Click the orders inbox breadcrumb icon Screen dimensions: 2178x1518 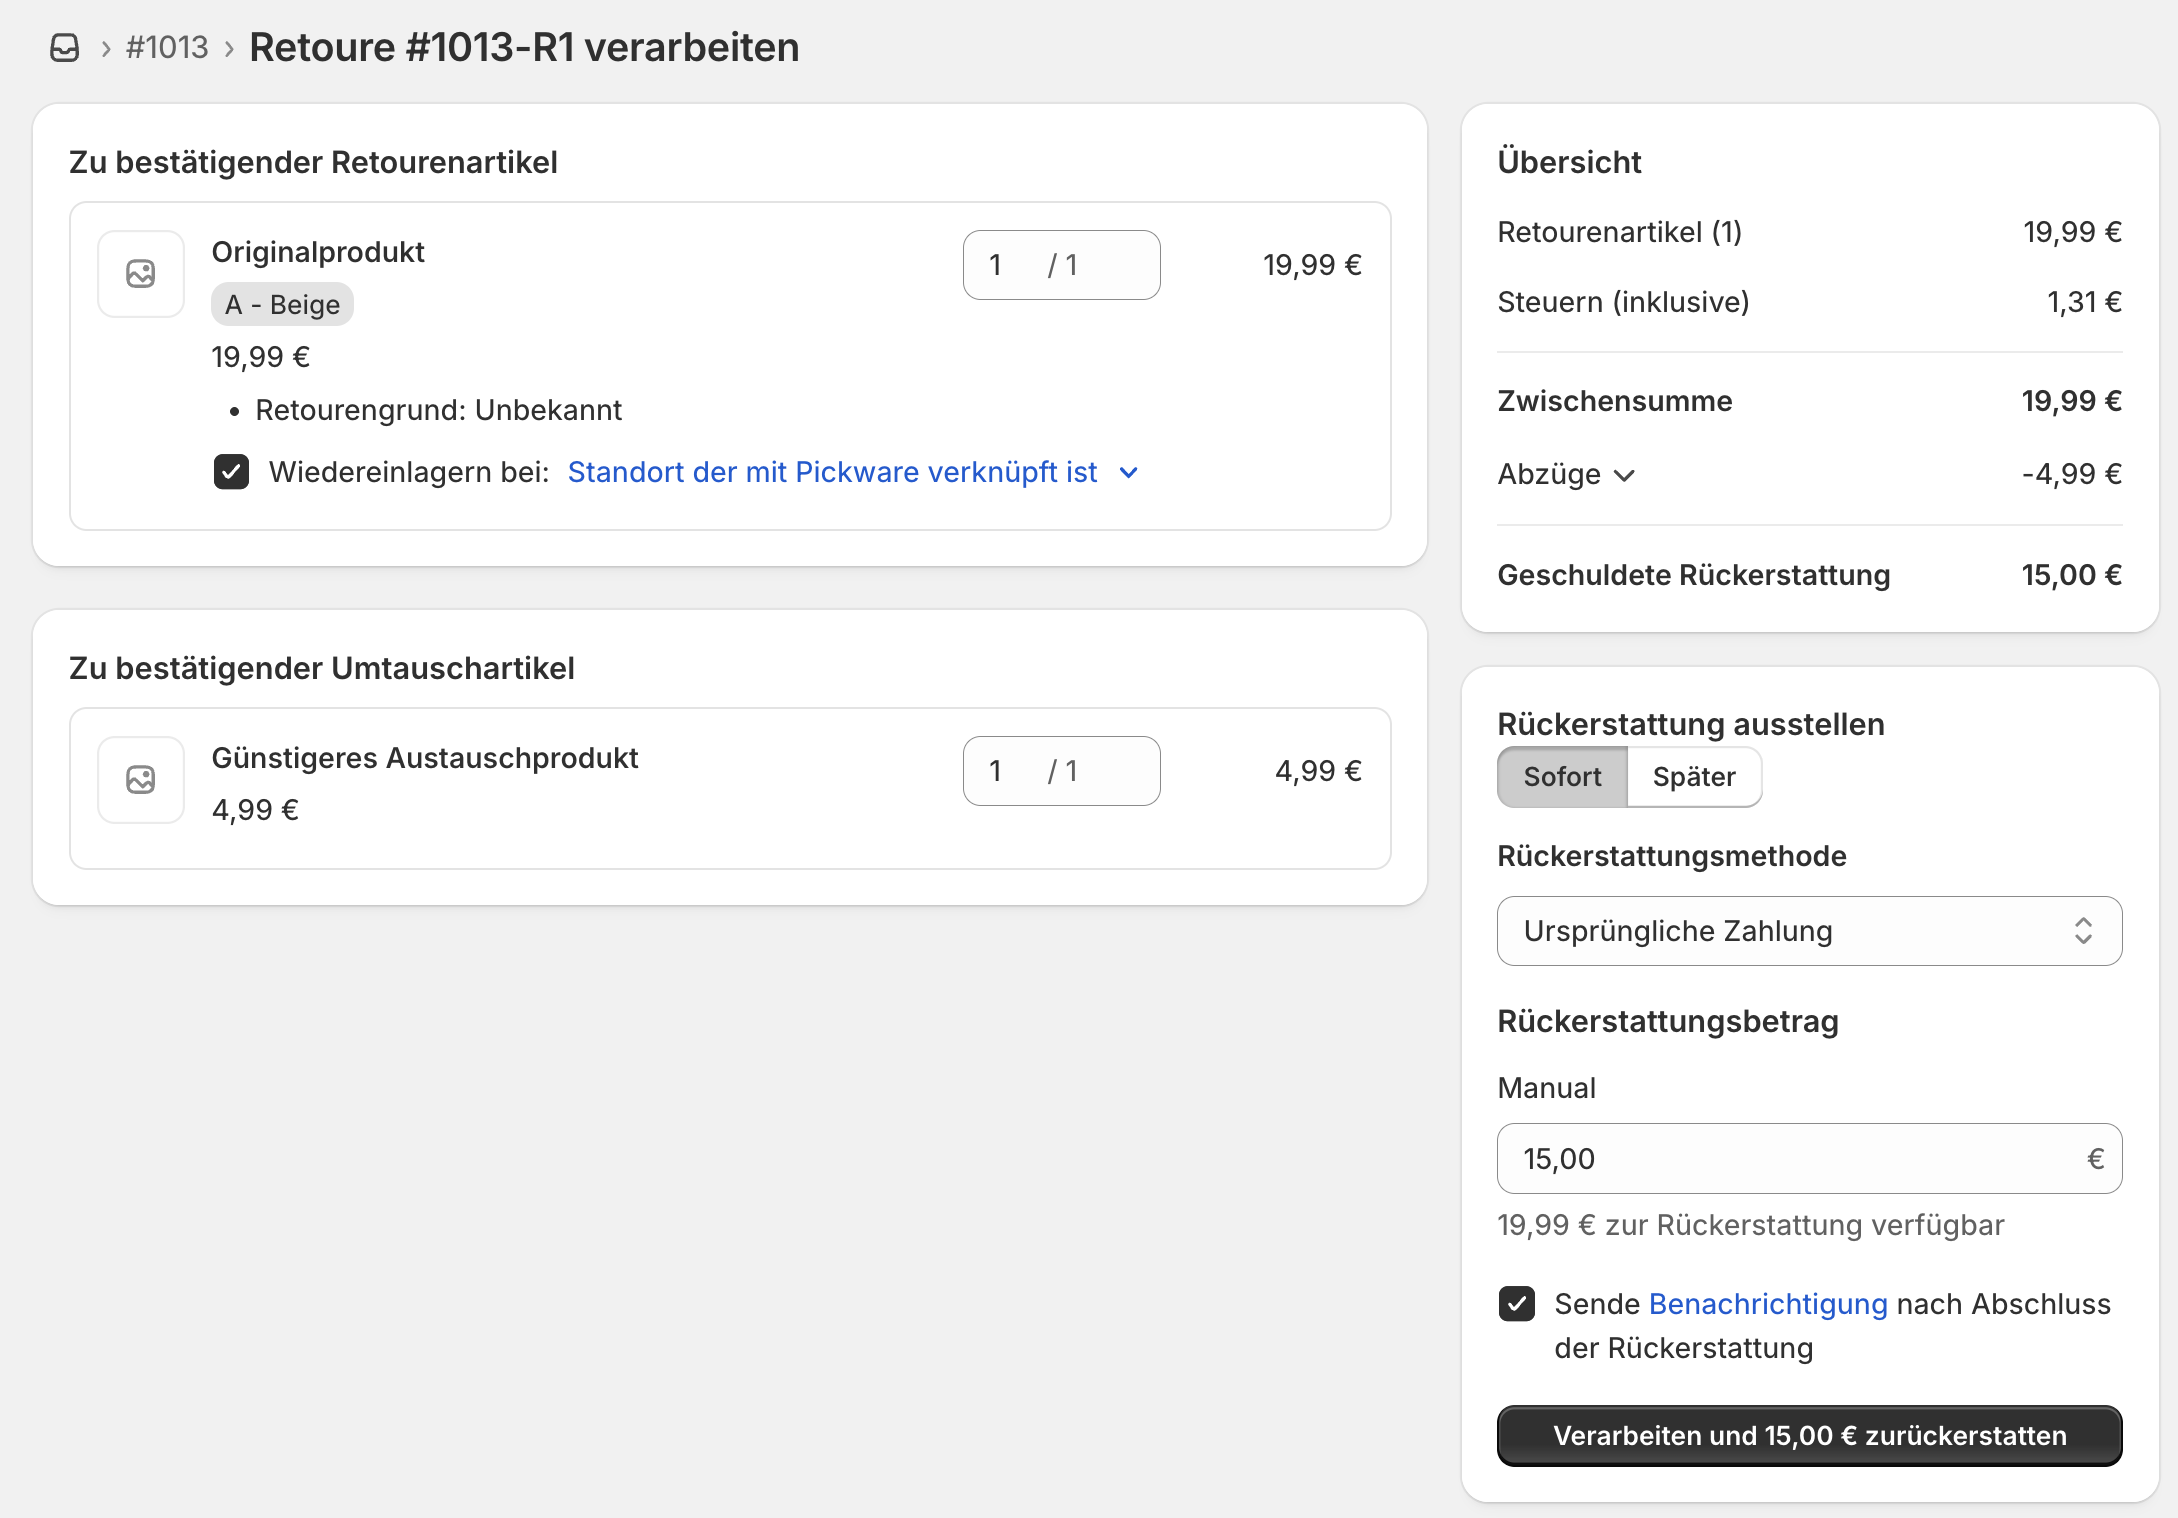[x=65, y=47]
